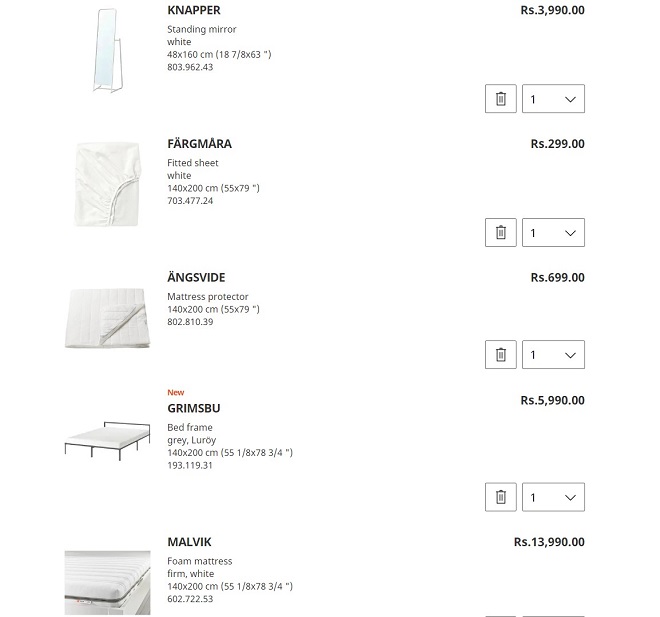This screenshot has height=617, width=660.
Task: View the KNAPPER standing mirror thumbnail
Action: [107, 50]
